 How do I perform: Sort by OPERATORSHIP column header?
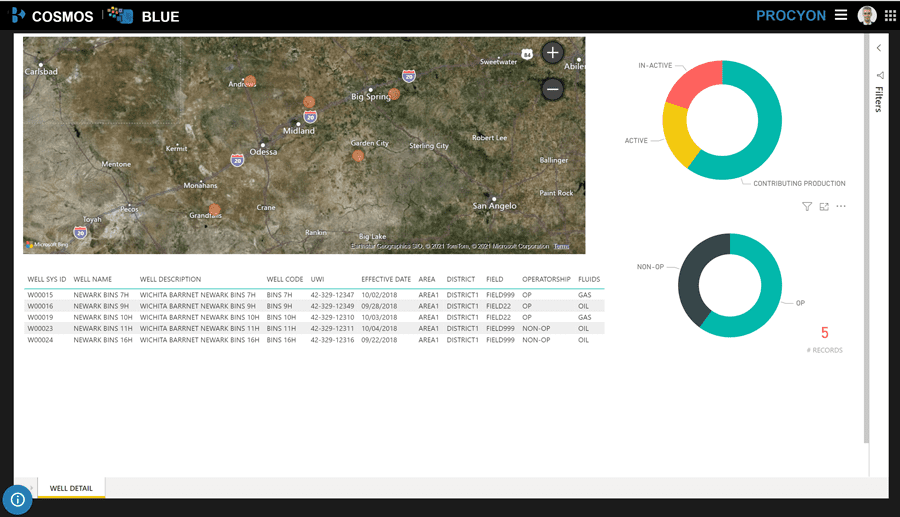[546, 279]
